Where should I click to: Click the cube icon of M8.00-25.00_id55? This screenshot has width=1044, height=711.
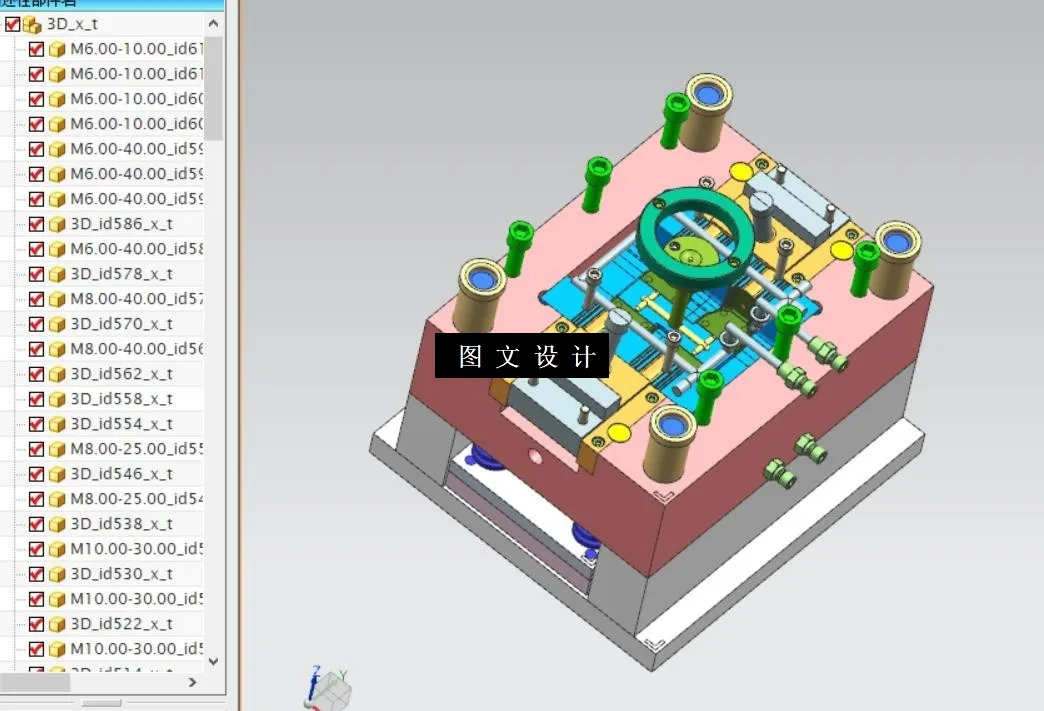click(x=57, y=448)
